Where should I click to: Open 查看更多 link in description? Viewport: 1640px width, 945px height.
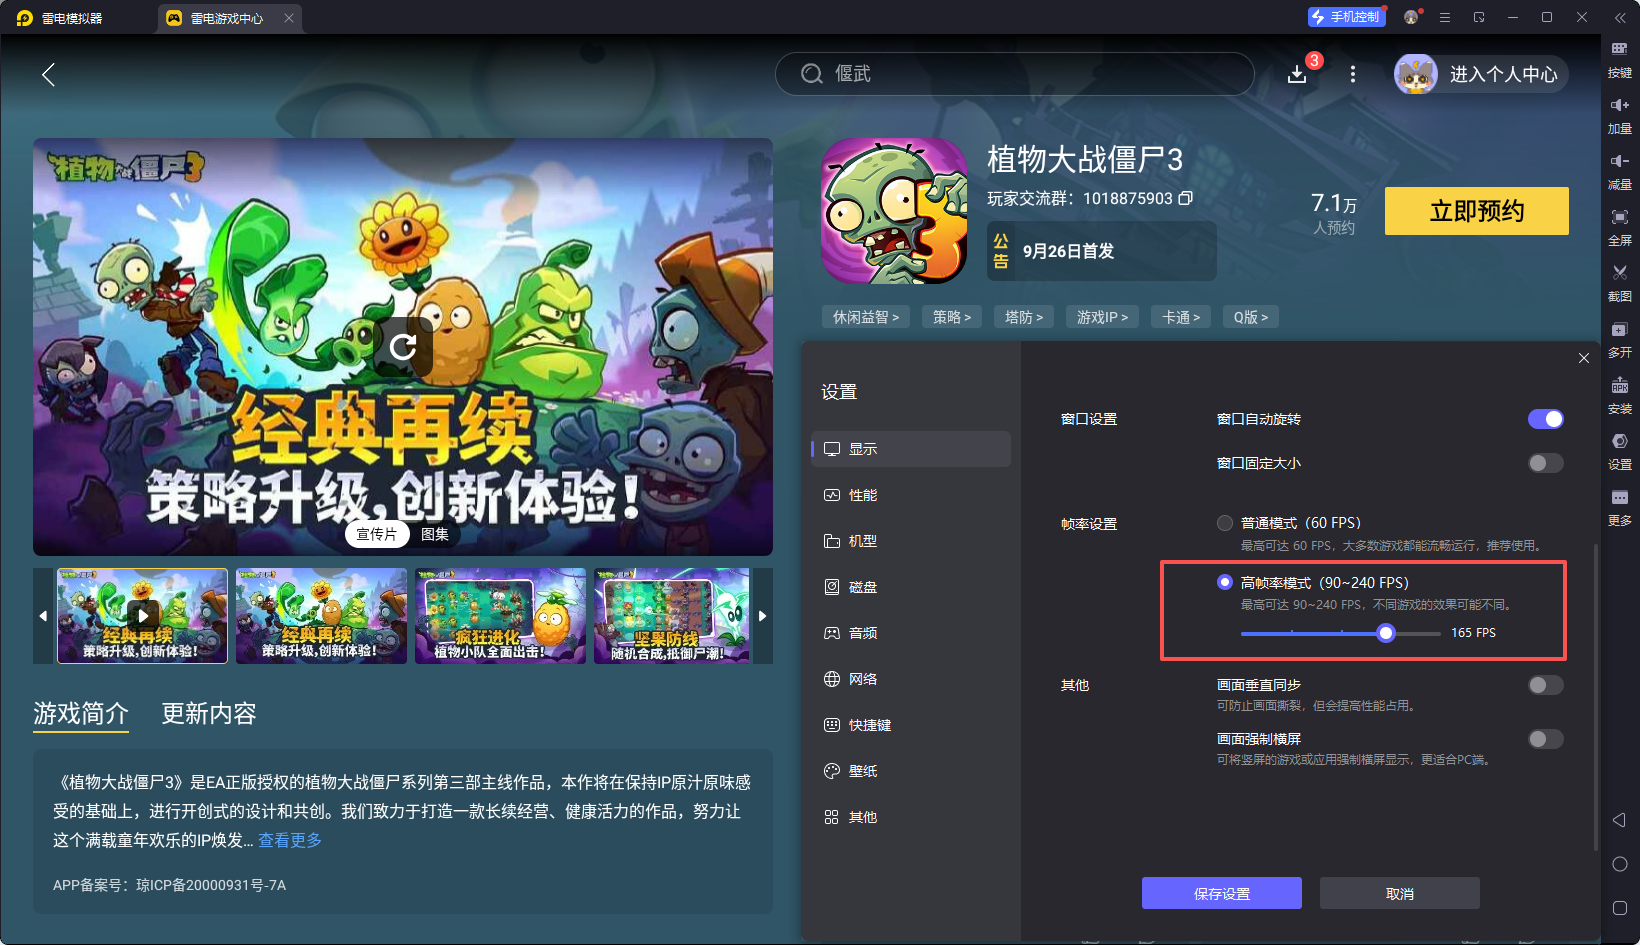click(x=290, y=840)
